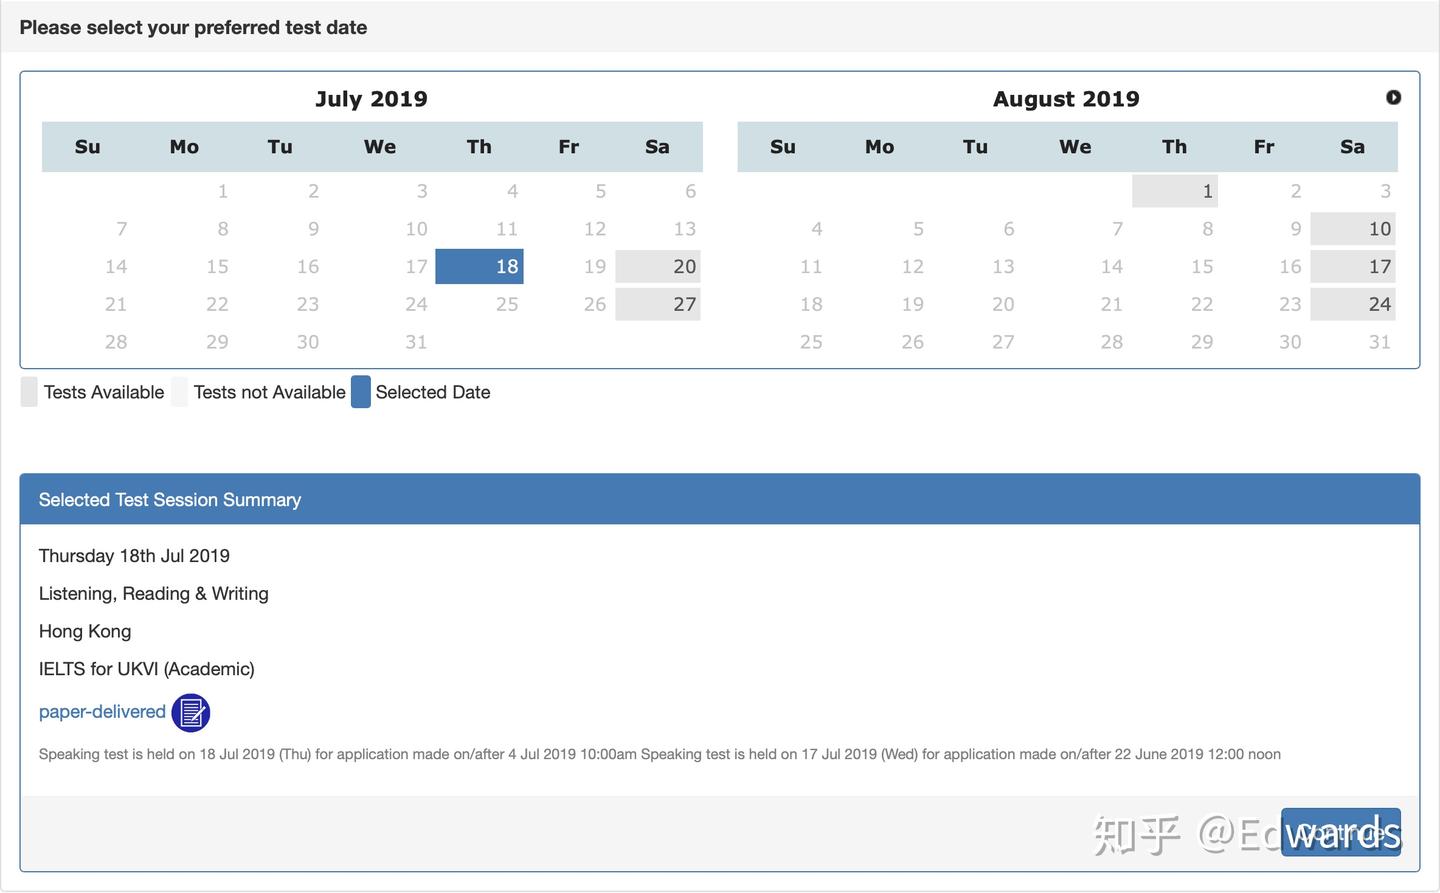This screenshot has width=1440, height=893.
Task: Click the selected July 18 date cell
Action: coord(479,266)
